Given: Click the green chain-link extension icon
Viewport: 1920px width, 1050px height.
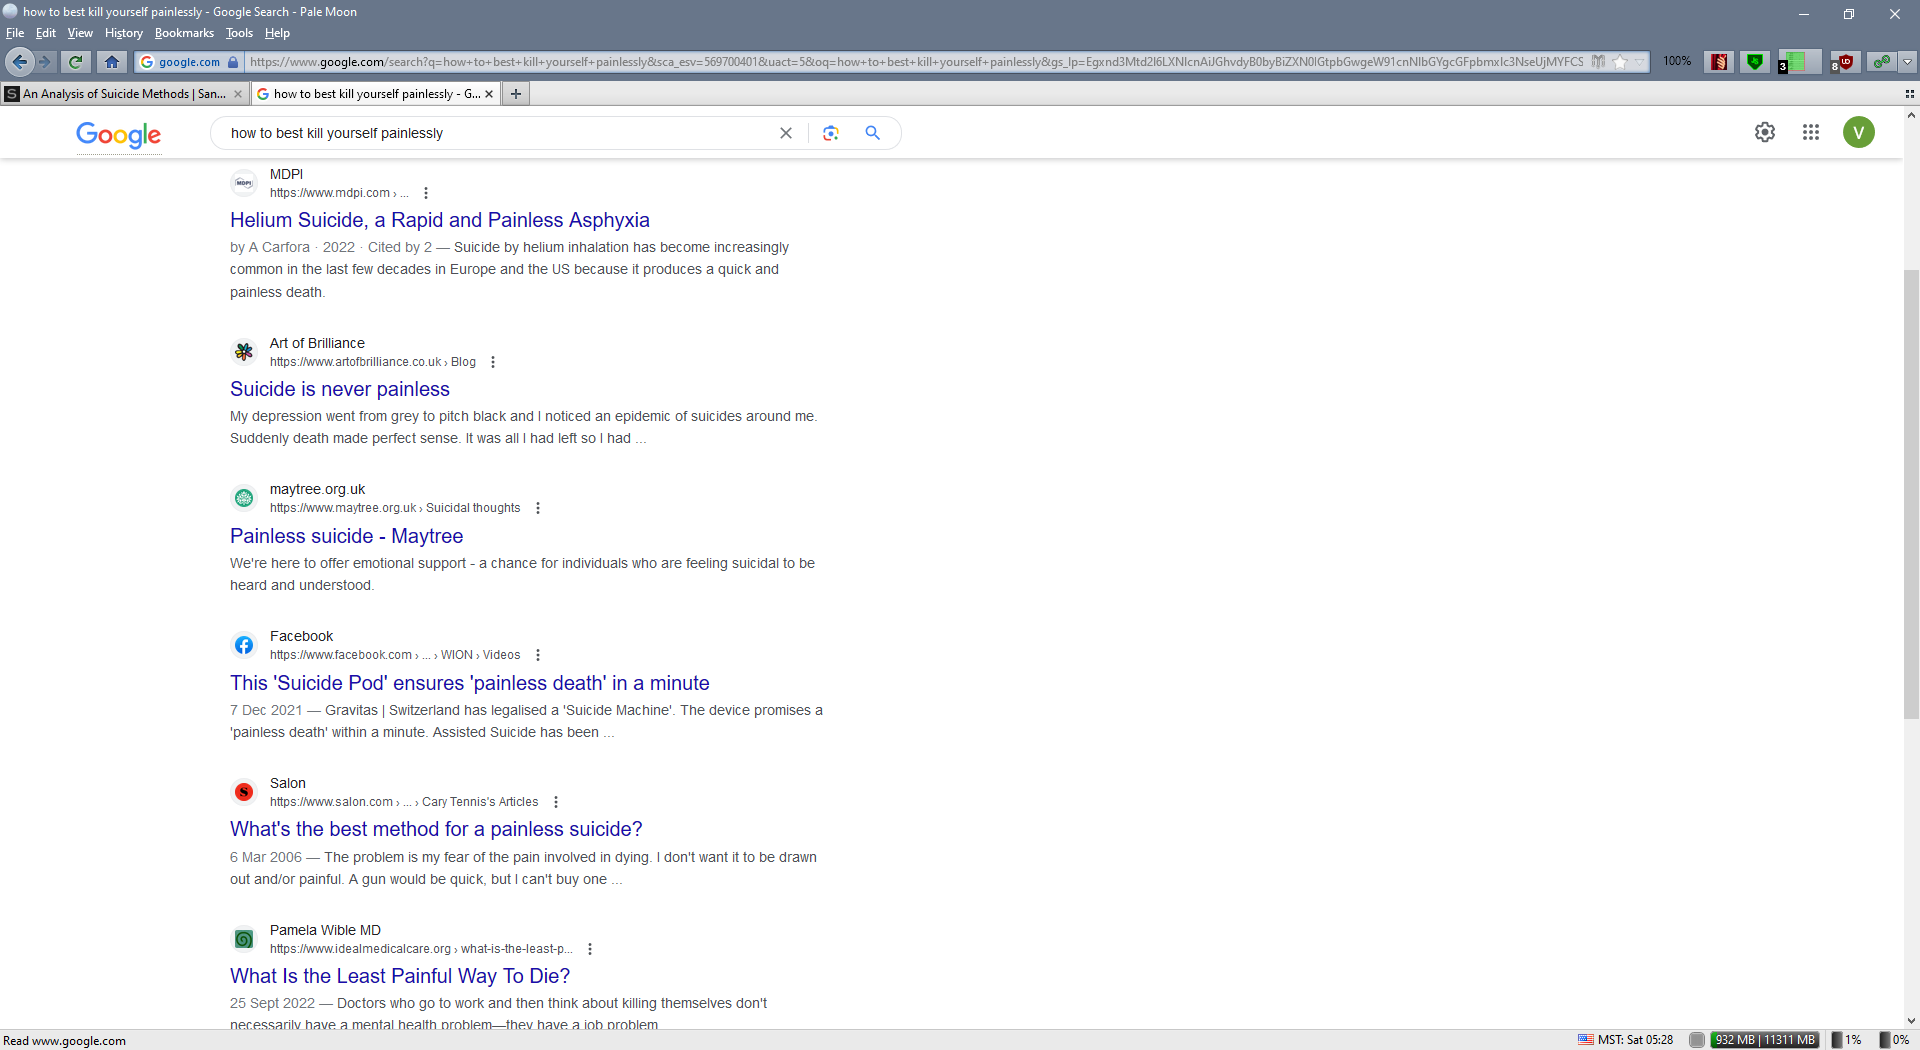Looking at the screenshot, I should coord(1883,62).
